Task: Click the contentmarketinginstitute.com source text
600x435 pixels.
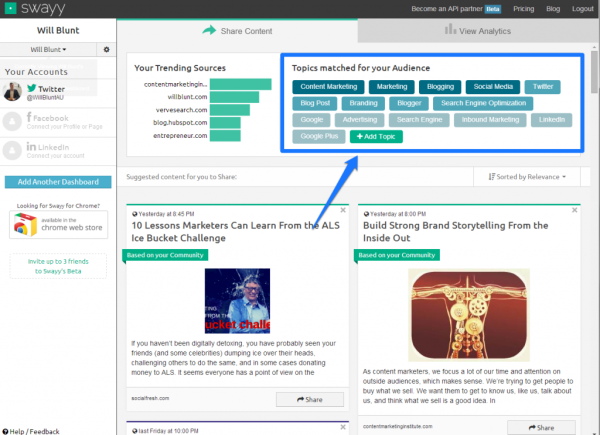Action: pos(398,426)
